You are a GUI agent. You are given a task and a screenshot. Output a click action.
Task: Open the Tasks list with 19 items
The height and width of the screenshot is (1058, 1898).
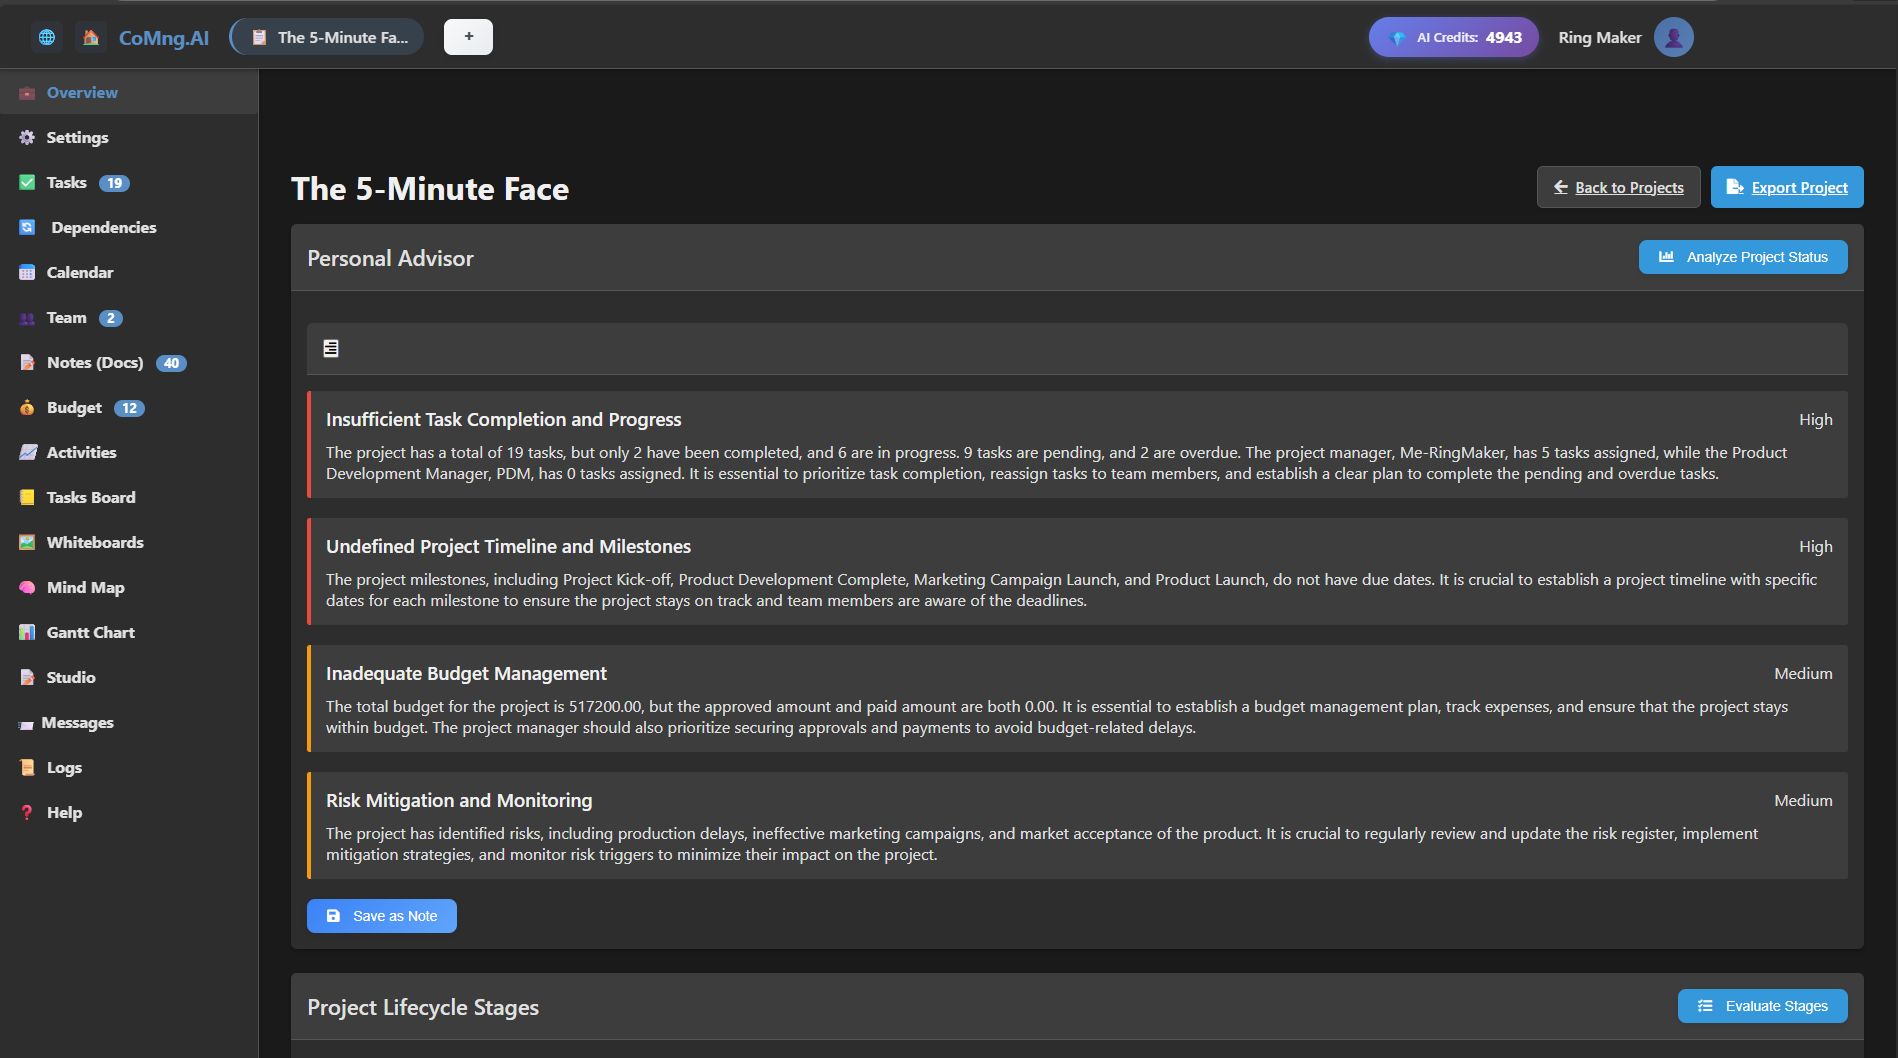(67, 182)
